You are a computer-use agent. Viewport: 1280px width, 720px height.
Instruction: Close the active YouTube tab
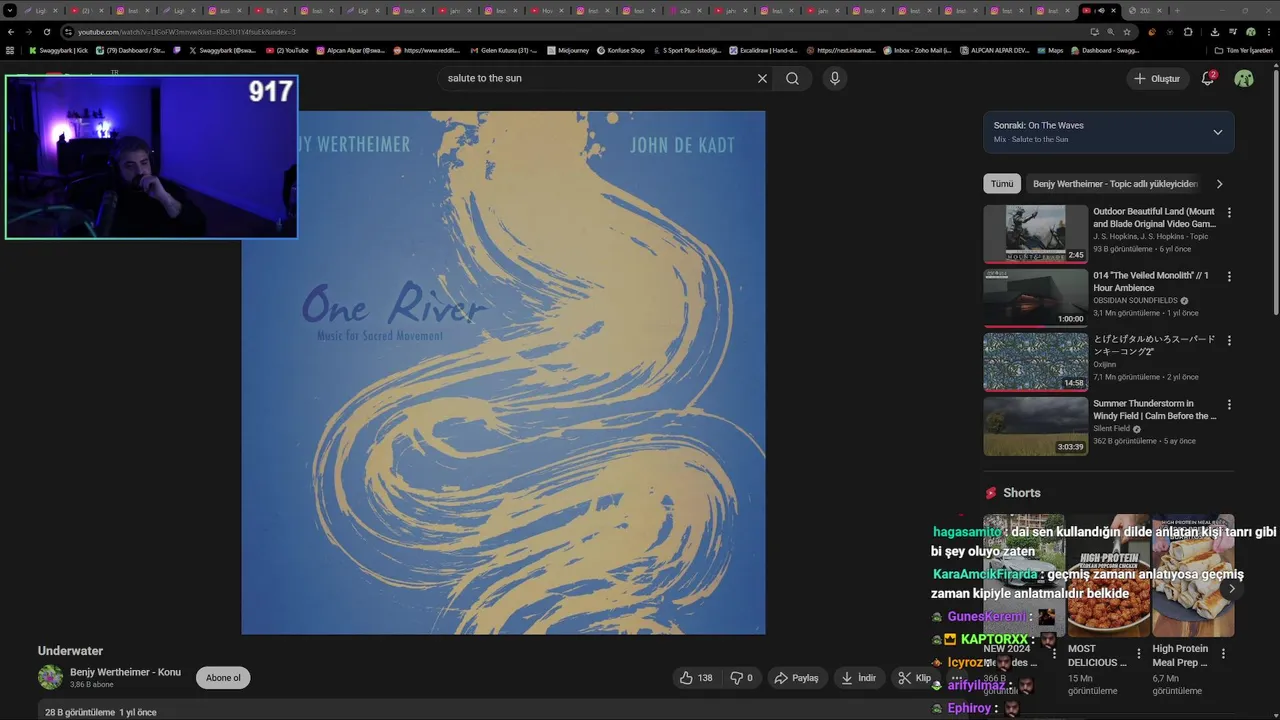click(x=1113, y=10)
